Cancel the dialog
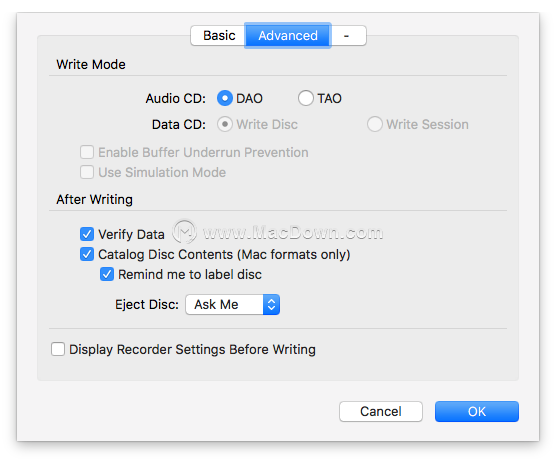The height and width of the screenshot is (462, 556). point(381,412)
